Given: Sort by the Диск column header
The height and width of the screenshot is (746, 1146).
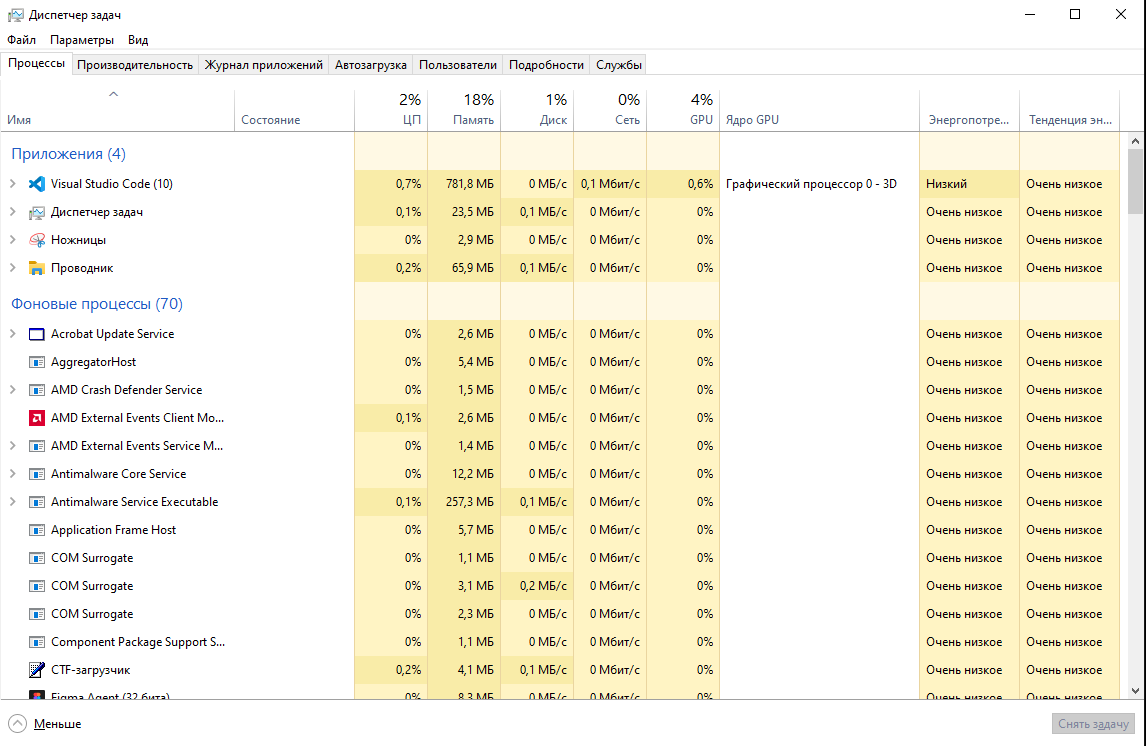Looking at the screenshot, I should pos(537,111).
